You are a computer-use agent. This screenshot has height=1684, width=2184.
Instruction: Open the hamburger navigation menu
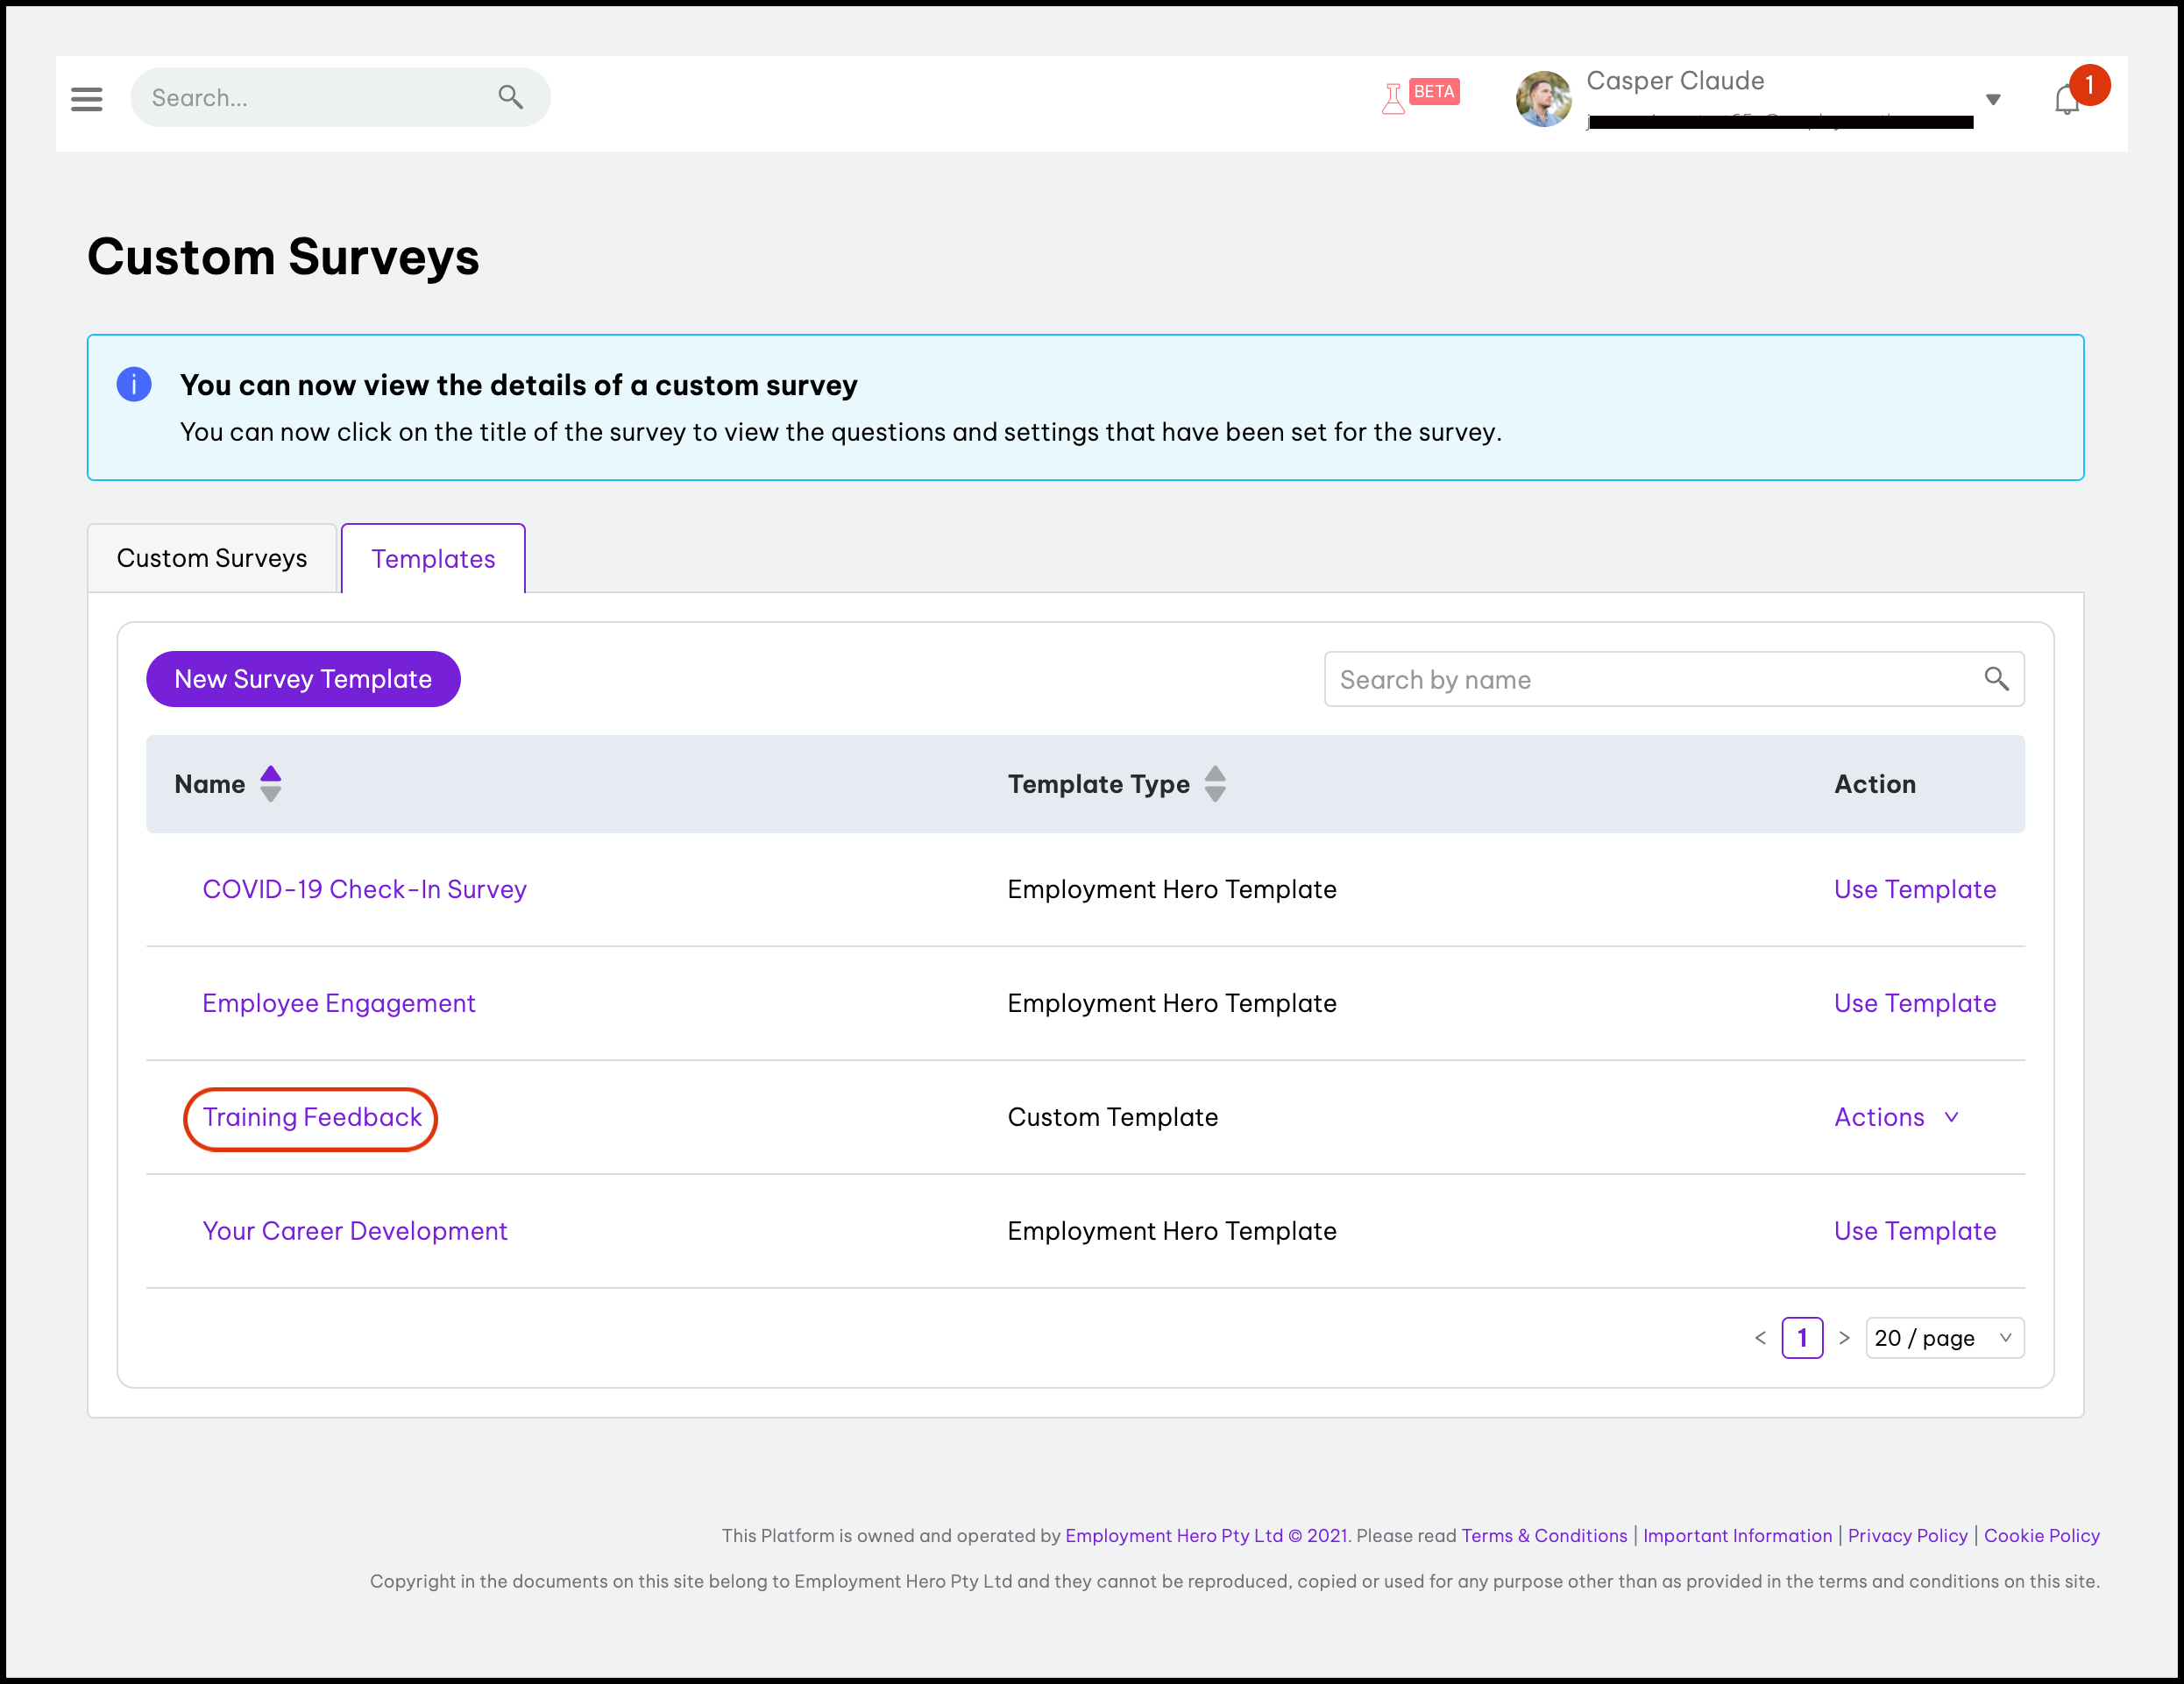(x=87, y=98)
